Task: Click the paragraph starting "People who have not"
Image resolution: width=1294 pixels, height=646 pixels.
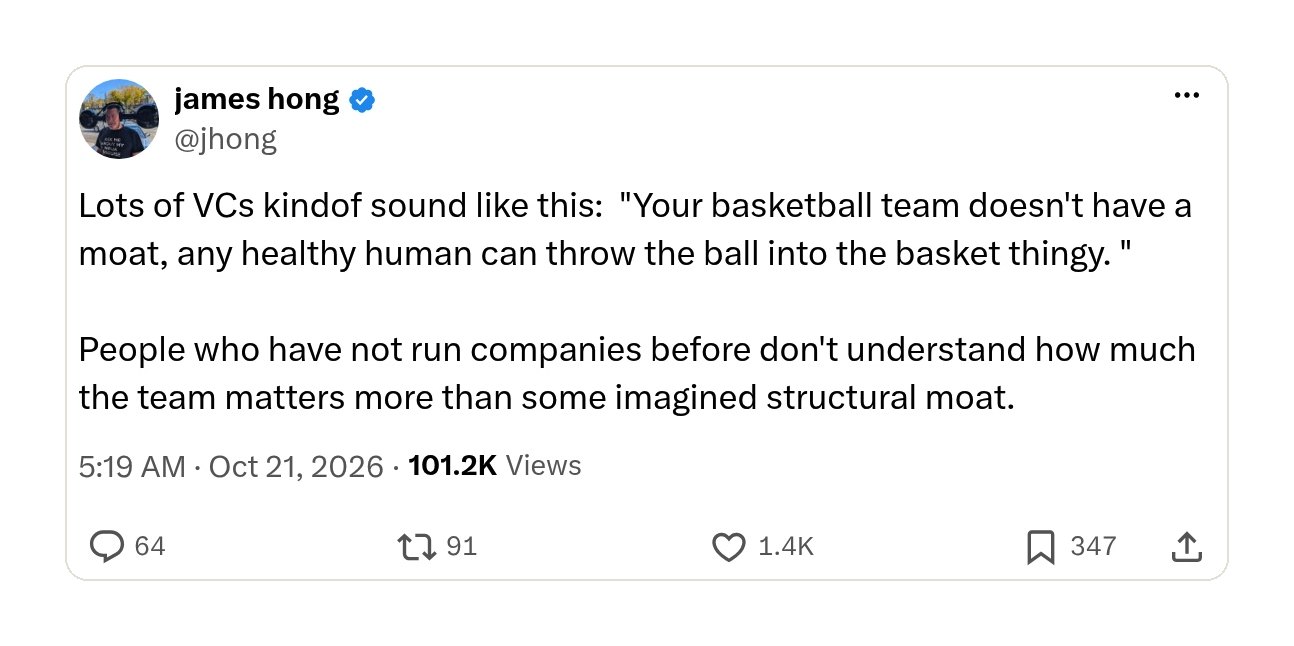Action: click(637, 374)
